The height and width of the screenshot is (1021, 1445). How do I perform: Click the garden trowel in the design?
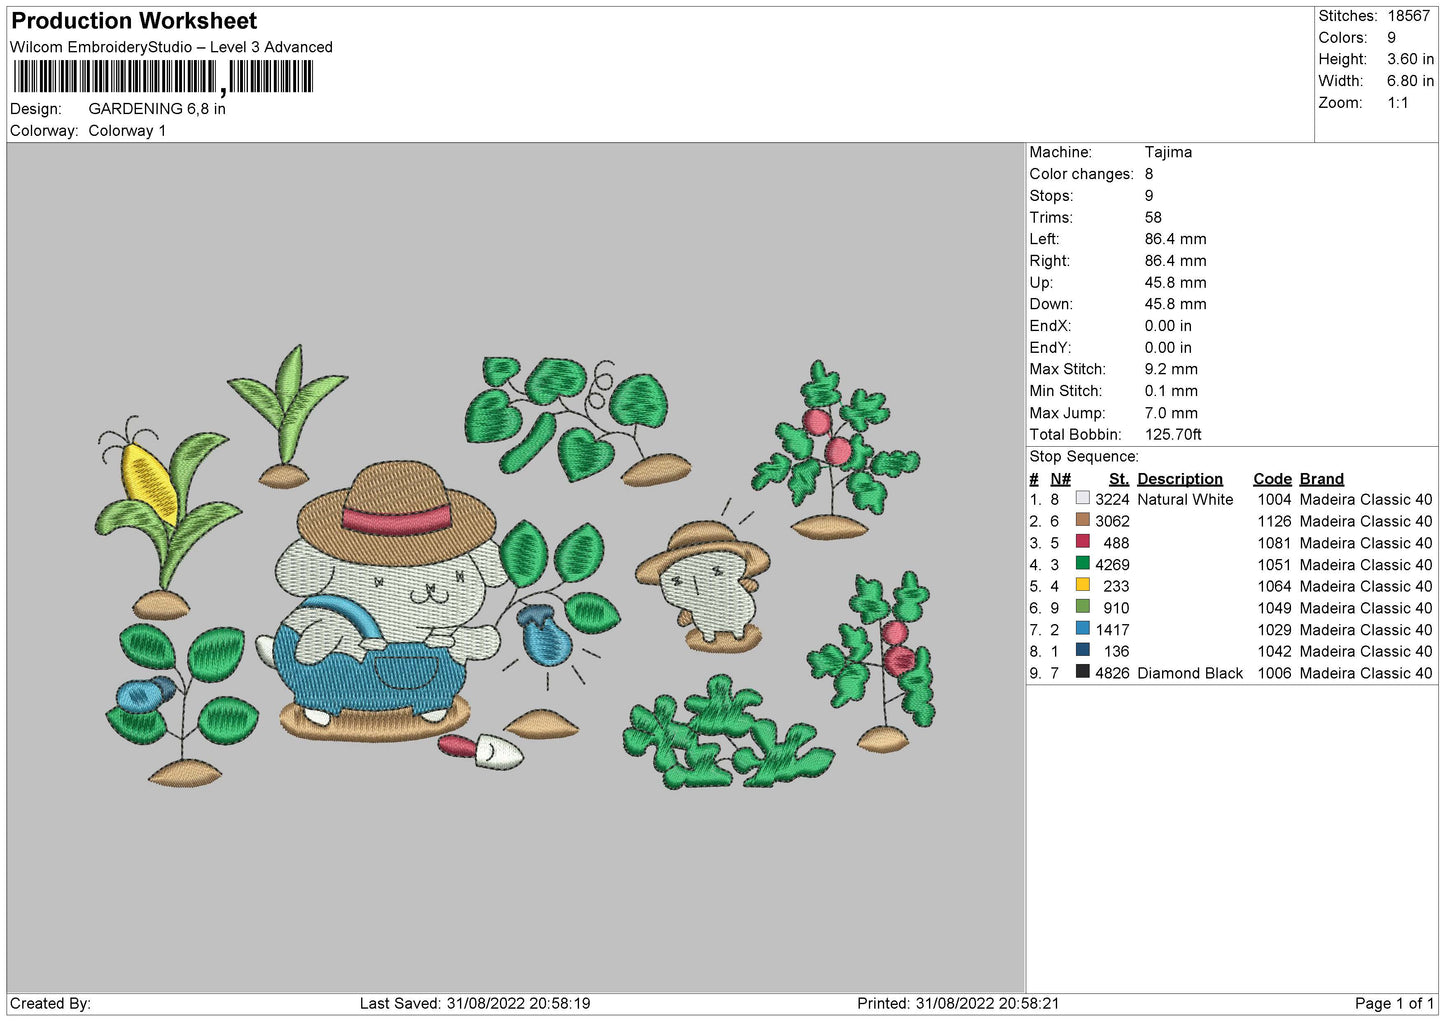[481, 750]
